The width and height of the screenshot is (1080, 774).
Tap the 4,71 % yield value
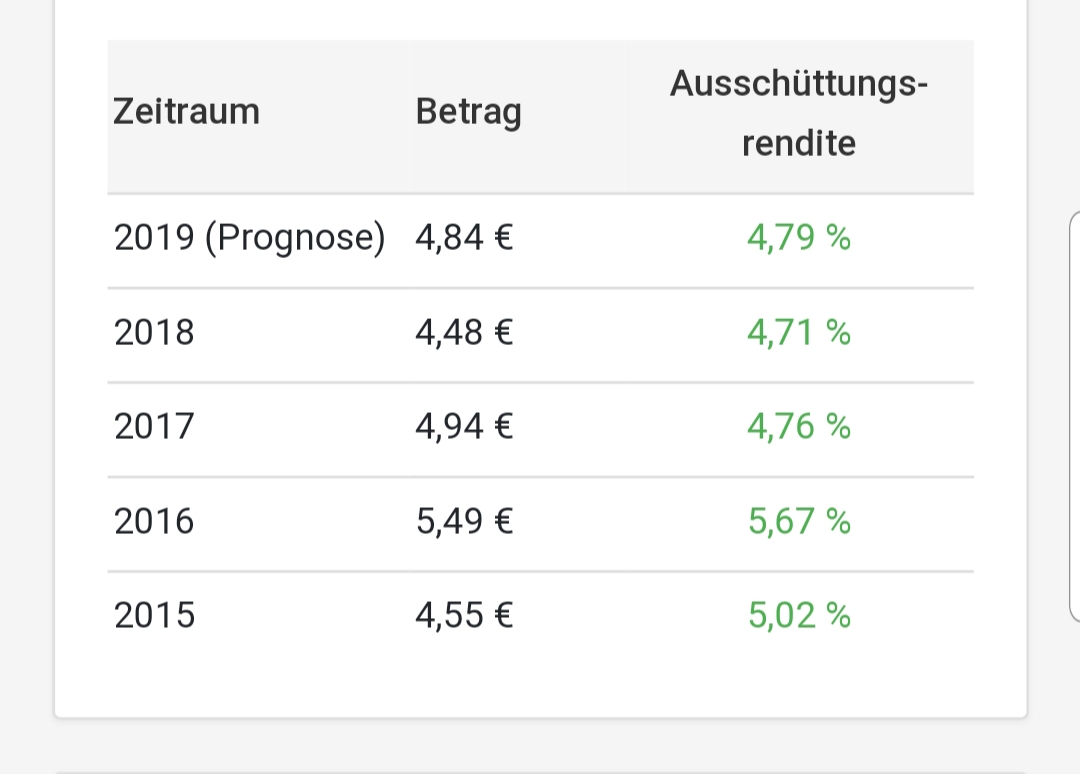[799, 332]
